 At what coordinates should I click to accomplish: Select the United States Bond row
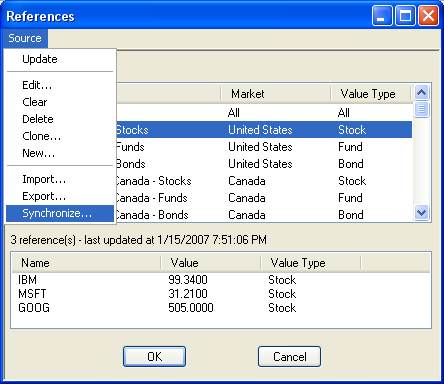click(x=264, y=164)
